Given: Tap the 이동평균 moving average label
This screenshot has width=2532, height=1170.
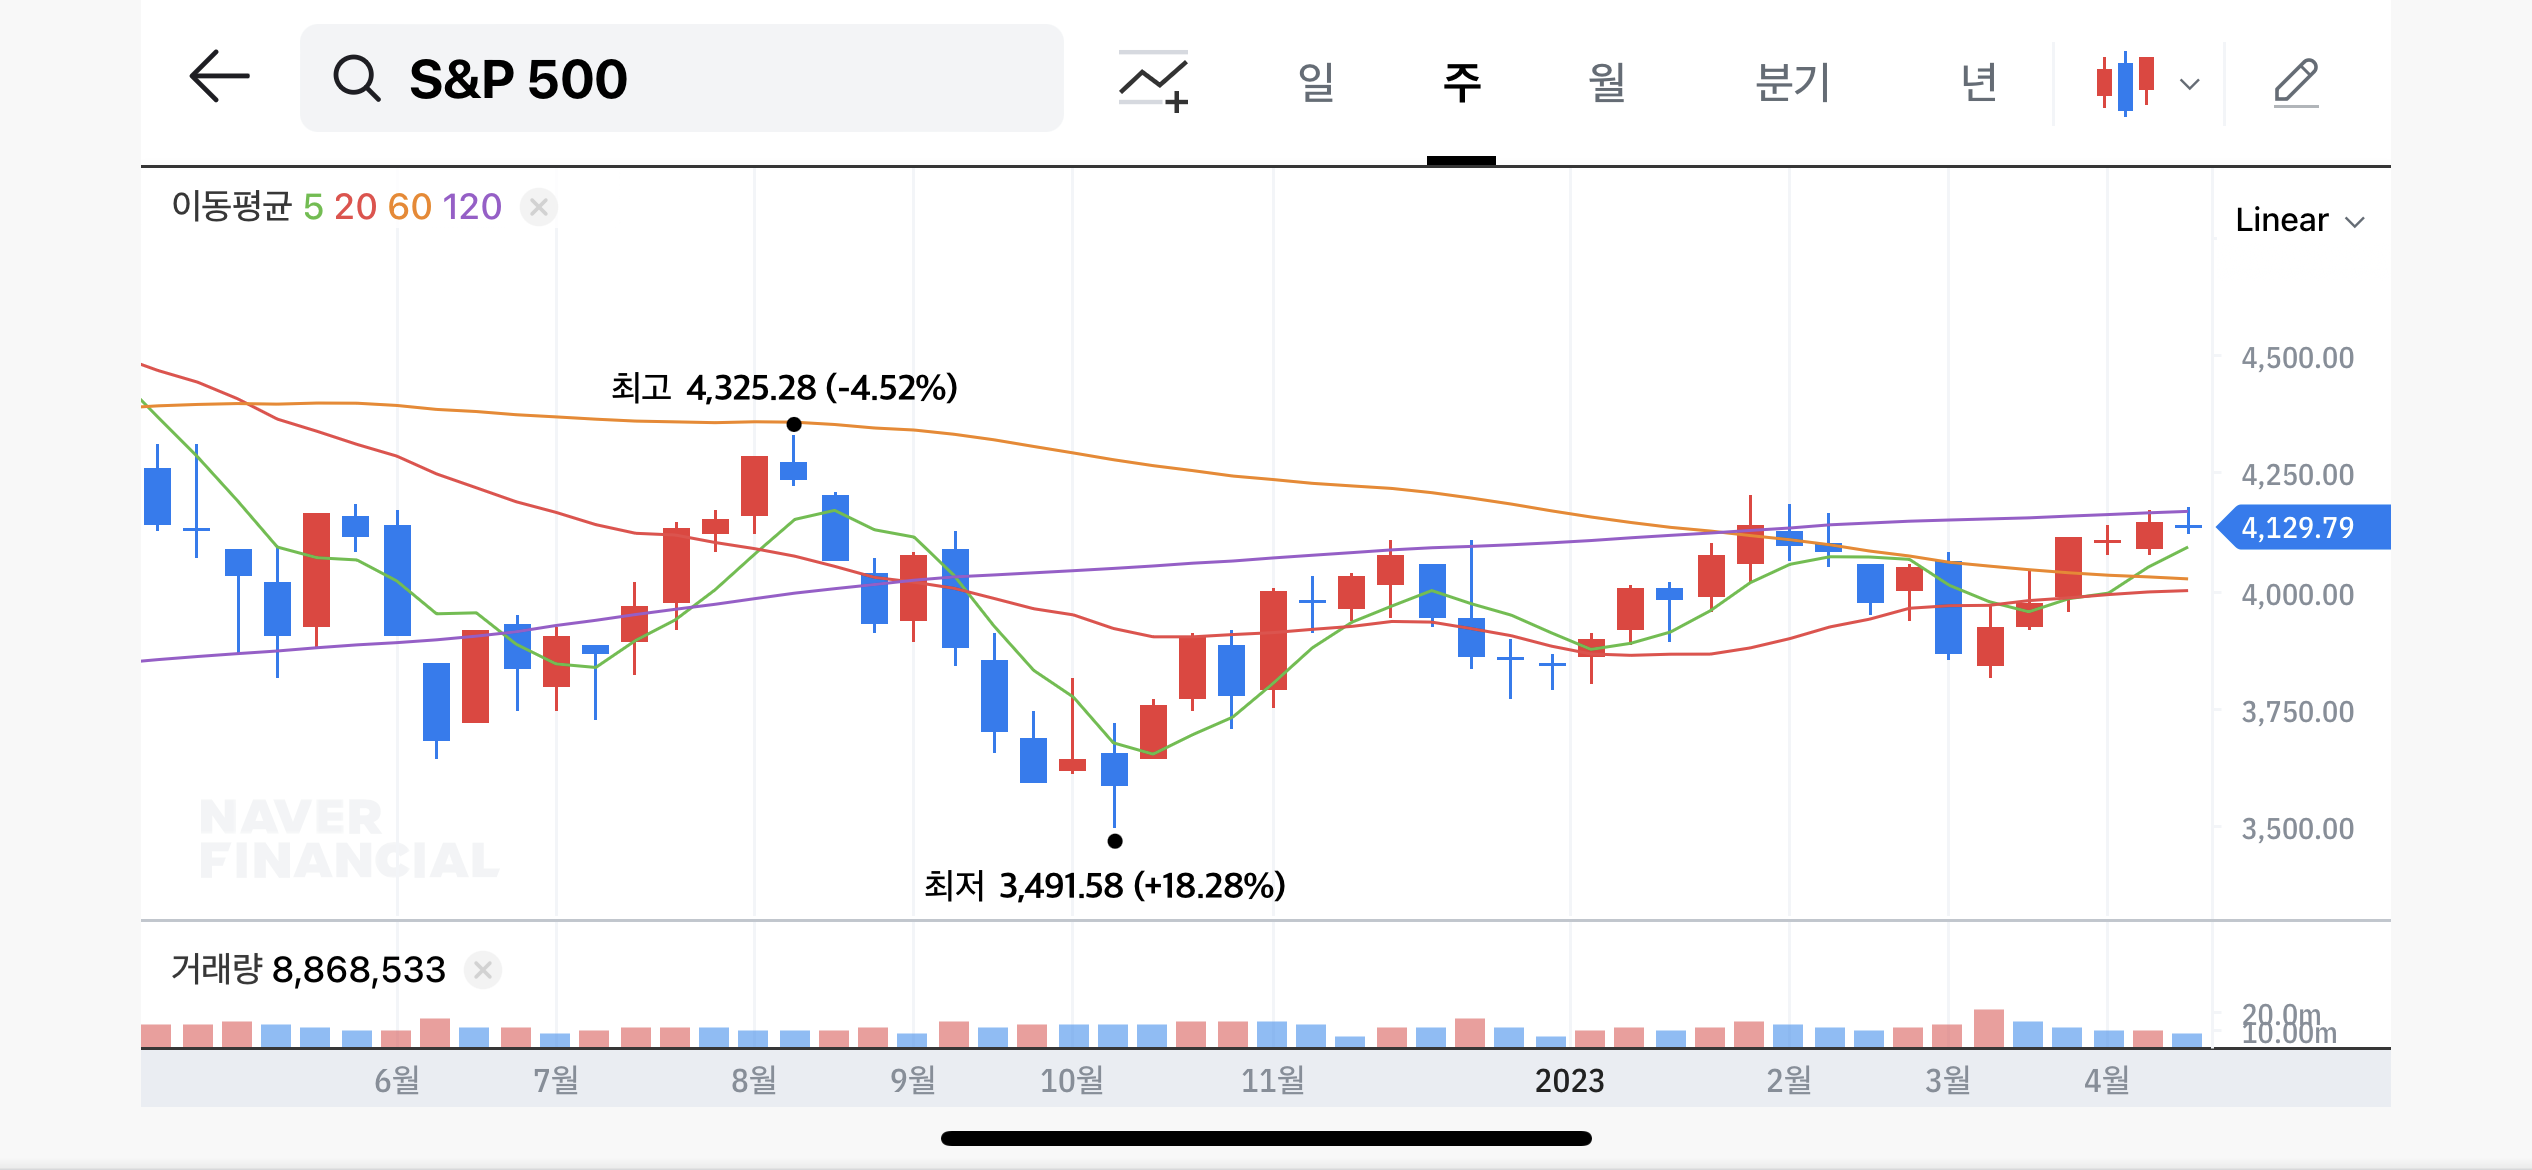Looking at the screenshot, I should click(231, 206).
